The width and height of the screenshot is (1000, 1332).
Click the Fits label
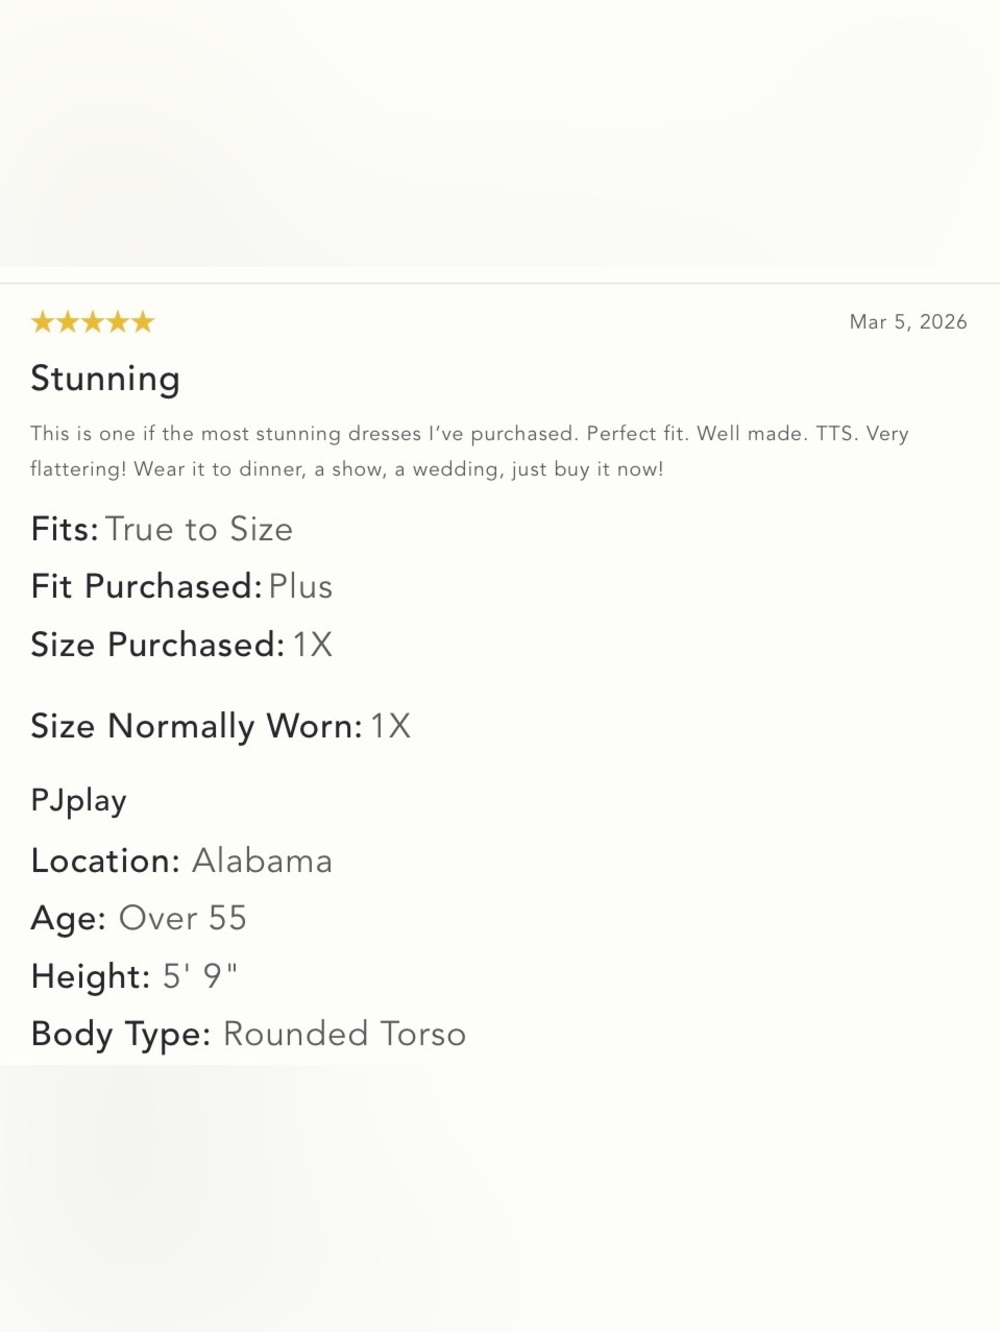(x=65, y=529)
